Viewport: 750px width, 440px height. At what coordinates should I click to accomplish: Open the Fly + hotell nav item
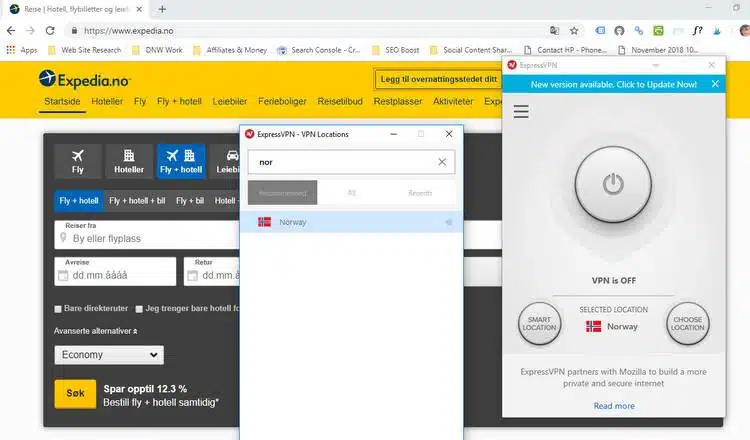179,101
